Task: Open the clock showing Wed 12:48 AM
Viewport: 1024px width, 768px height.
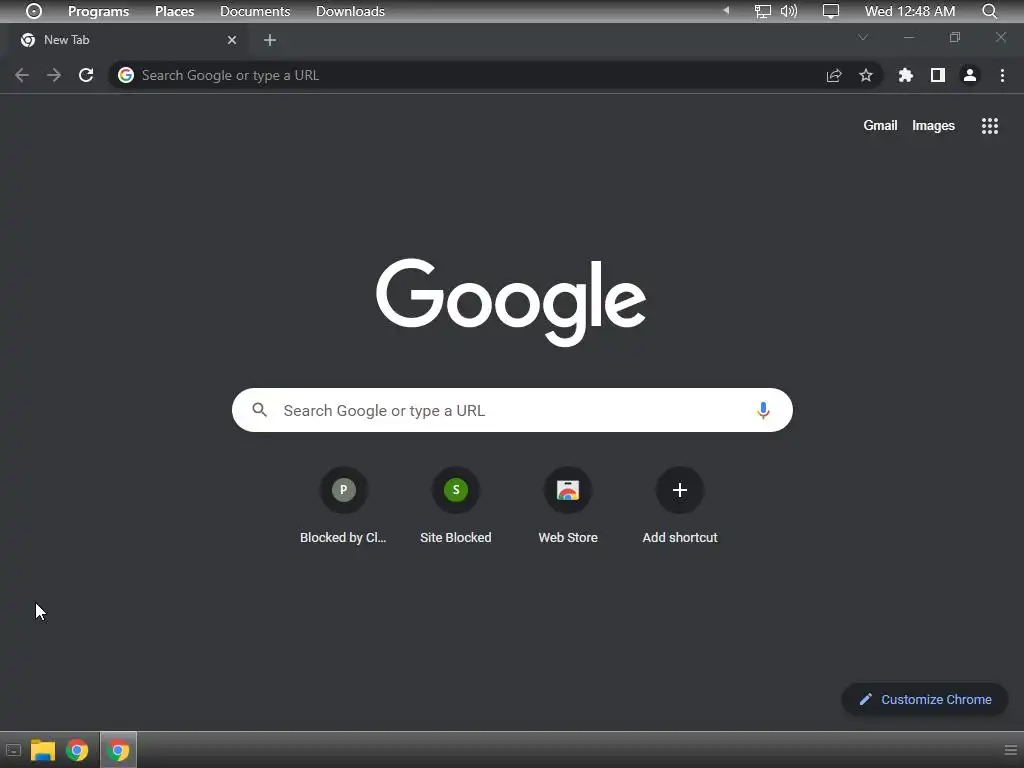Action: point(910,11)
